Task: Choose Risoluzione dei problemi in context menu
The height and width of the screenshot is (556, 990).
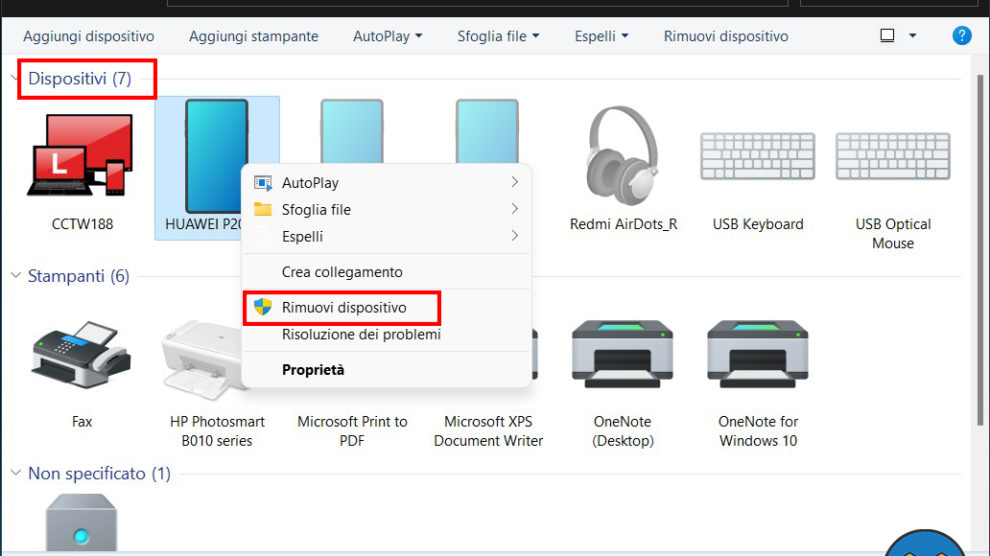Action: [386, 334]
